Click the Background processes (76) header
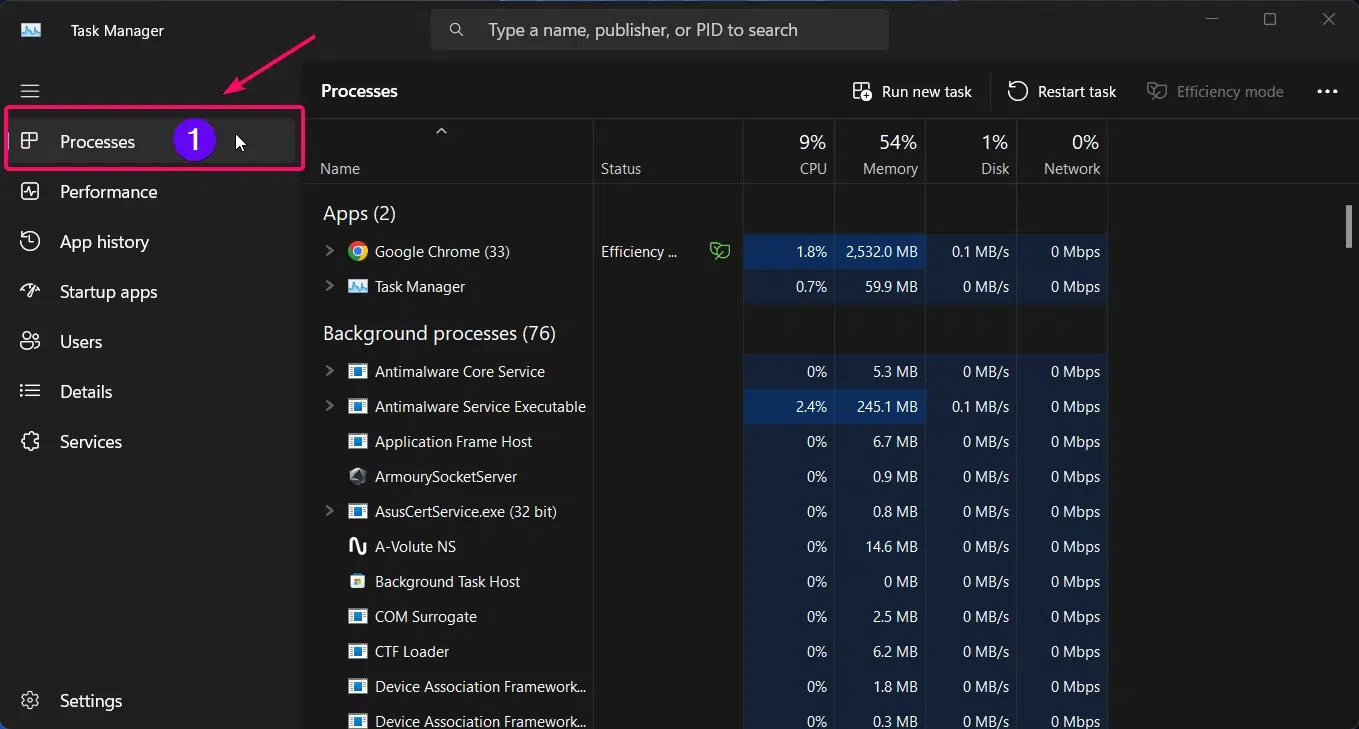This screenshot has height=729, width=1359. [x=439, y=333]
